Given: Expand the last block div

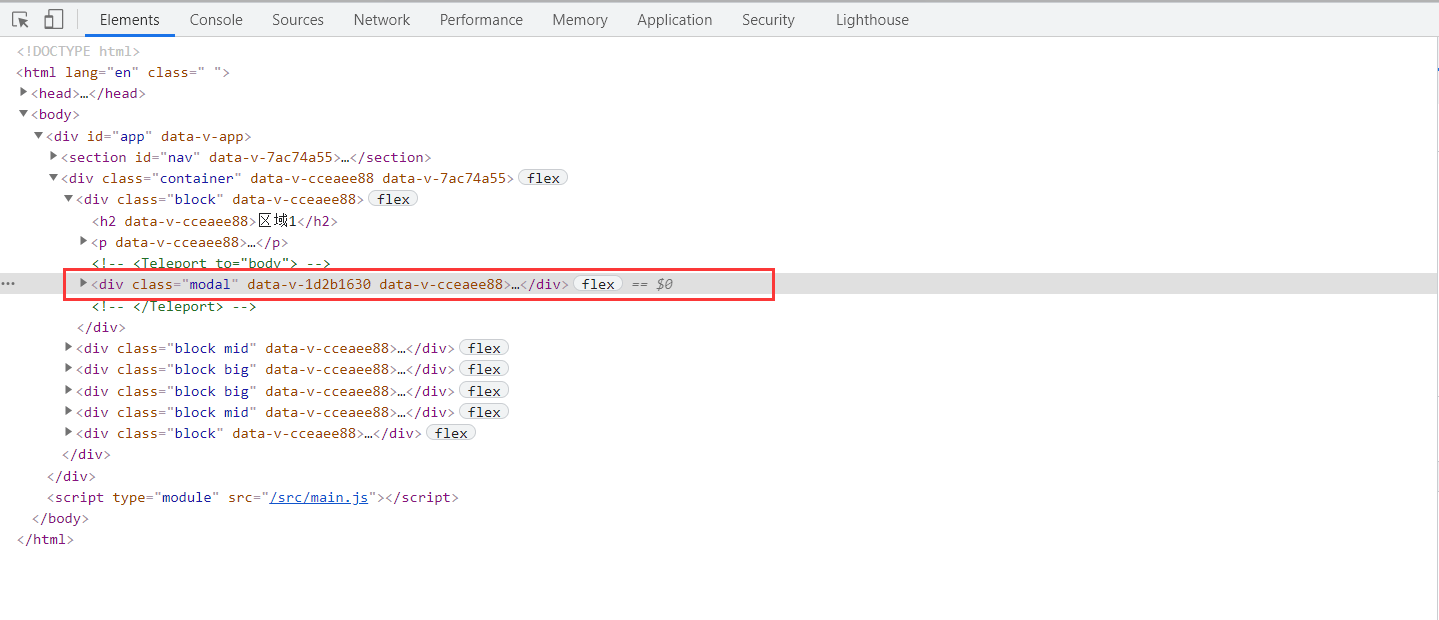Looking at the screenshot, I should point(69,432).
